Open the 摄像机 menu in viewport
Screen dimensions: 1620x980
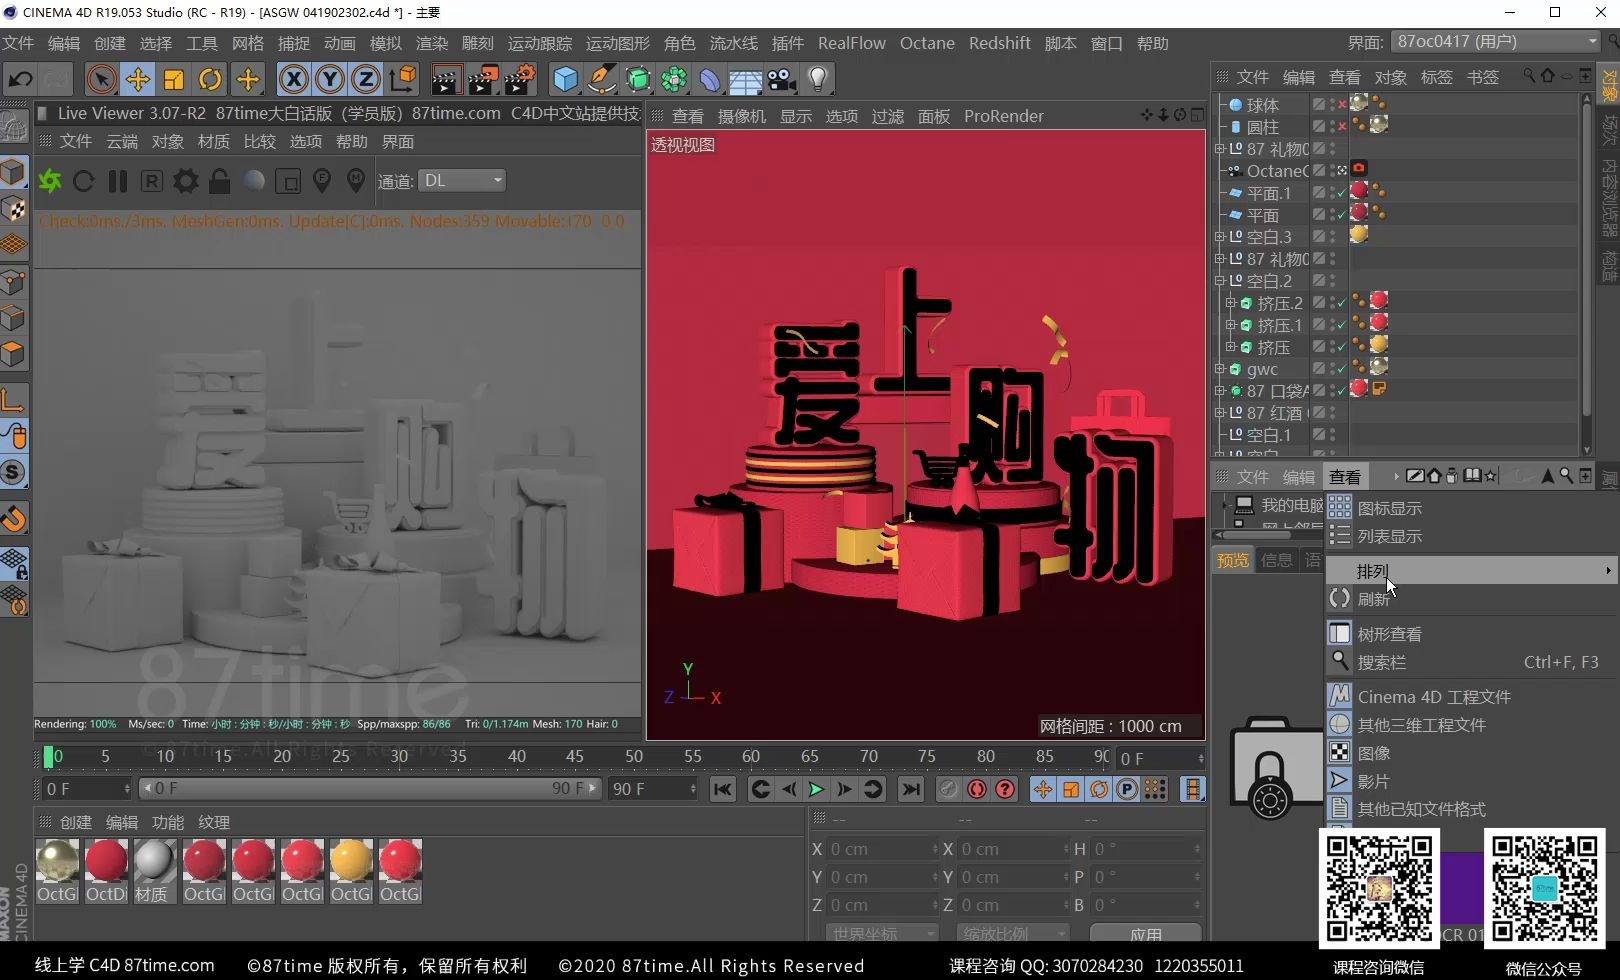(742, 116)
